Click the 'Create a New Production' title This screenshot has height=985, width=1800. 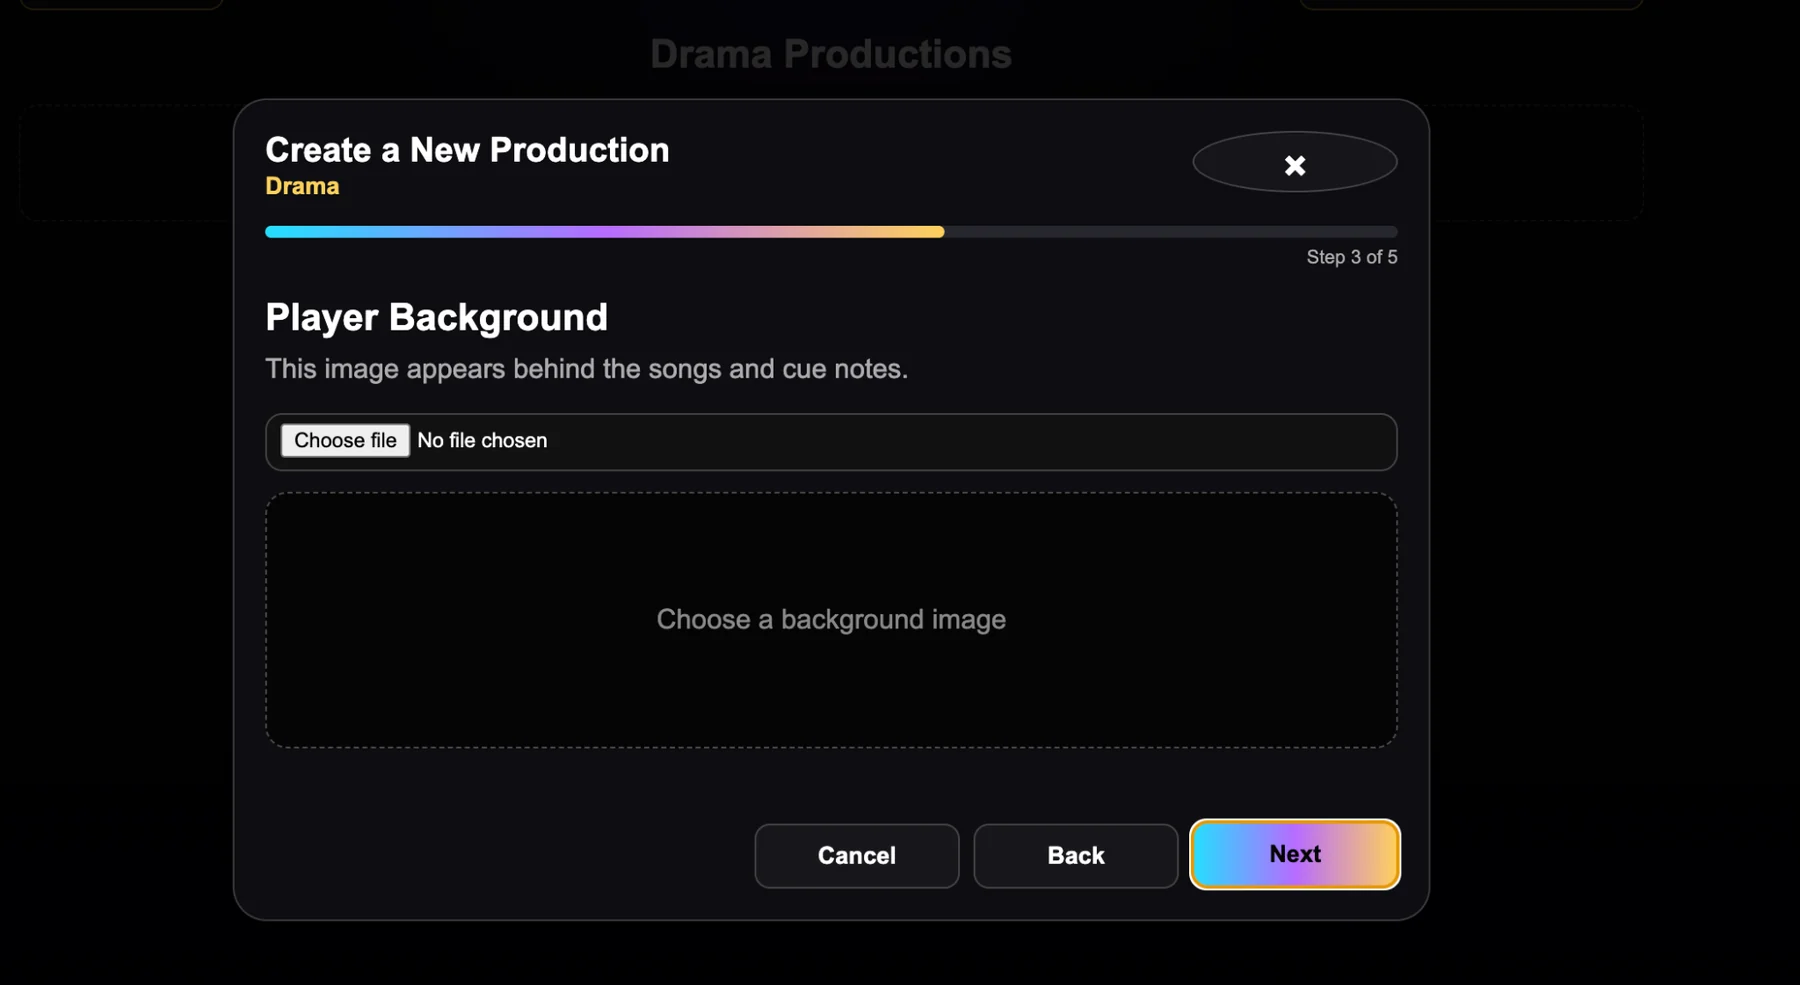tap(467, 150)
